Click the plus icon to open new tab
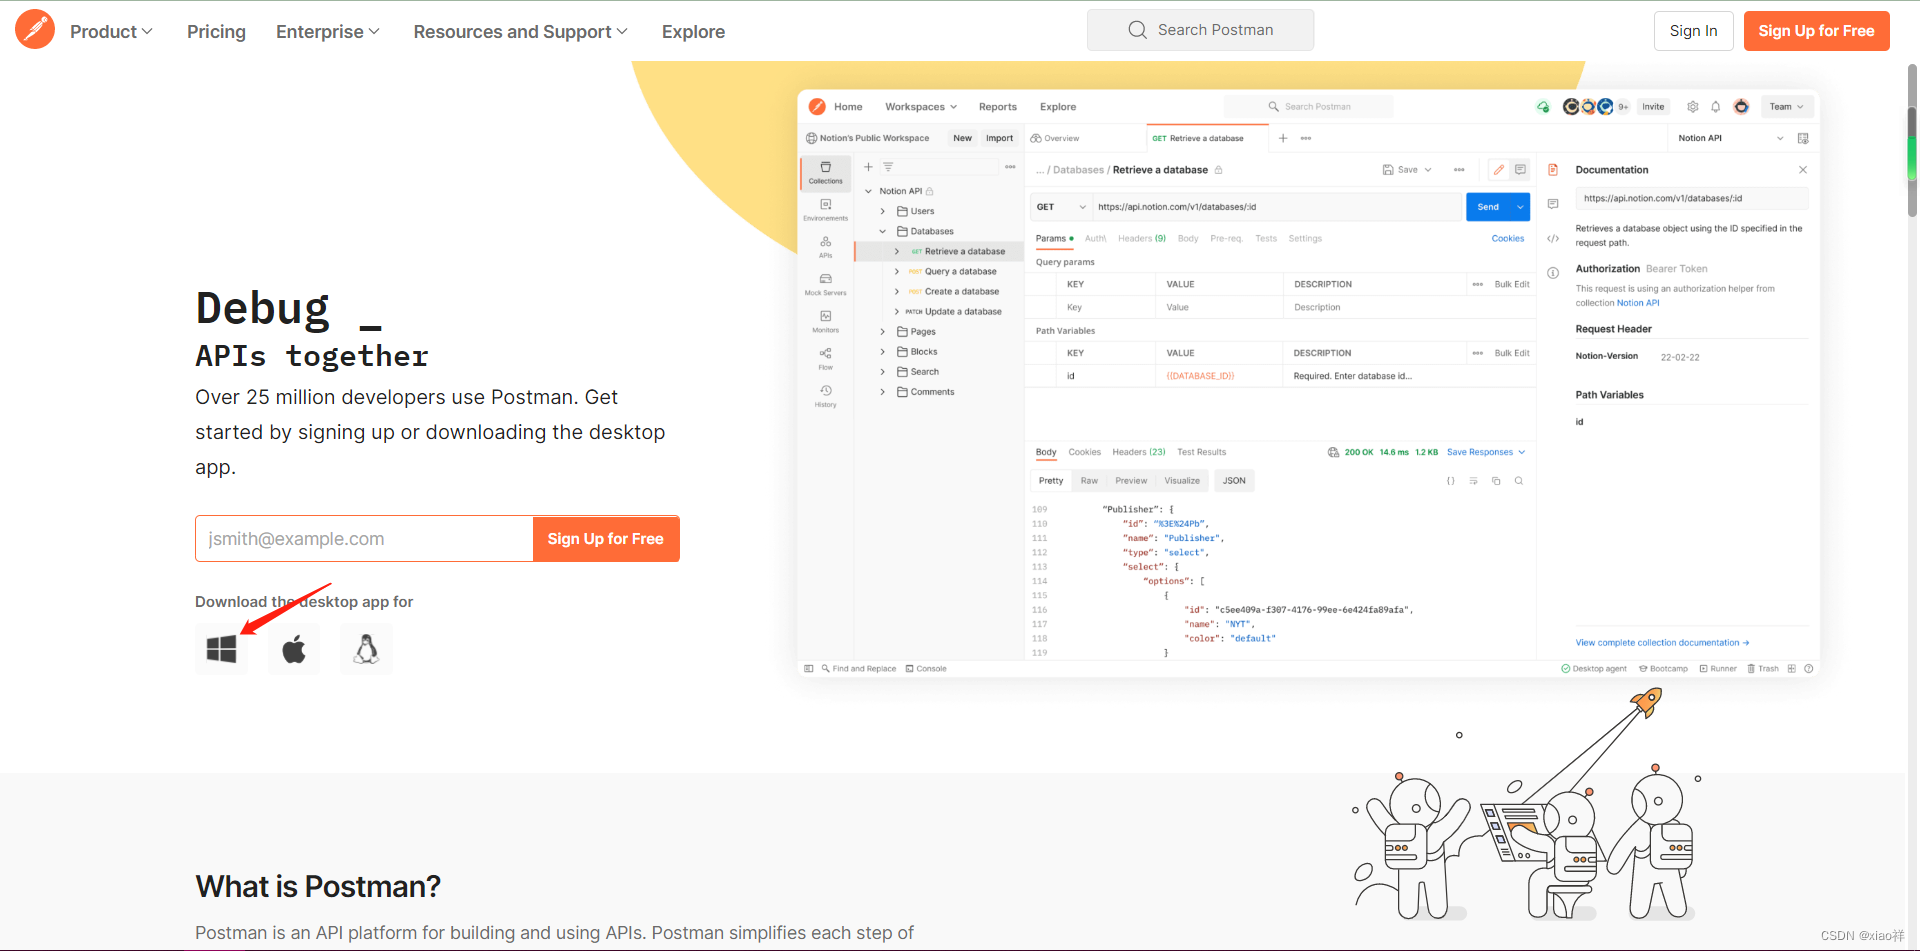 tap(1283, 138)
